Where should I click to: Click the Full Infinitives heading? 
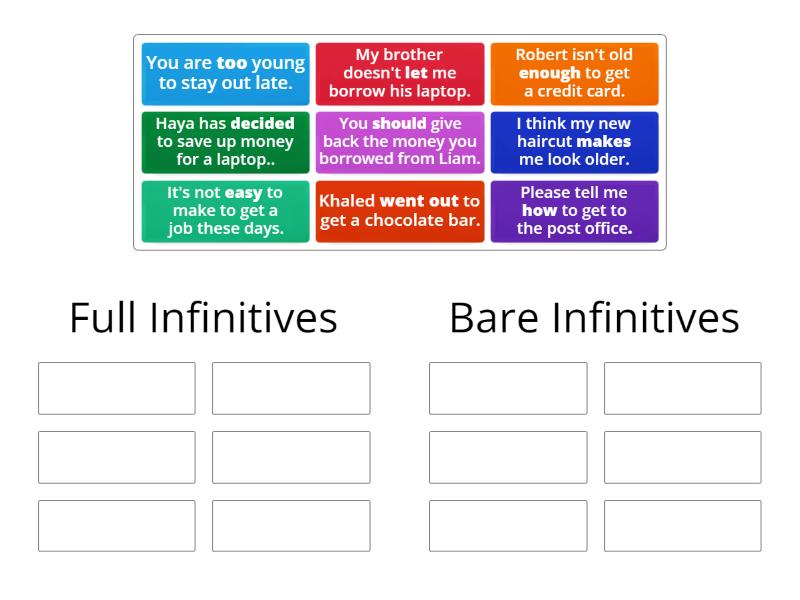point(203,318)
